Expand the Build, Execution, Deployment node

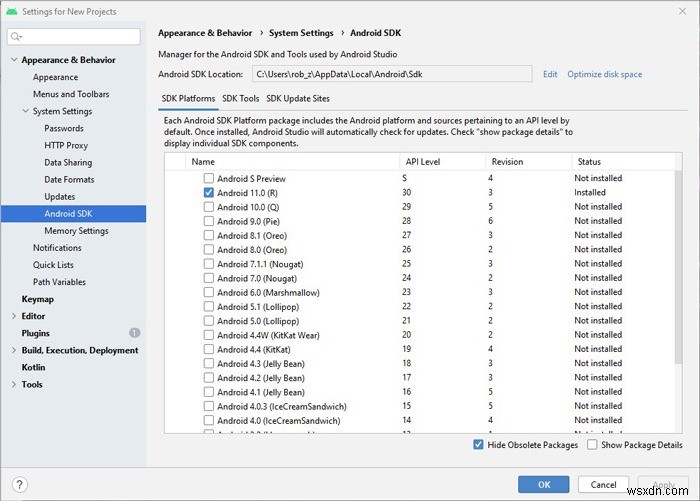[x=14, y=350]
